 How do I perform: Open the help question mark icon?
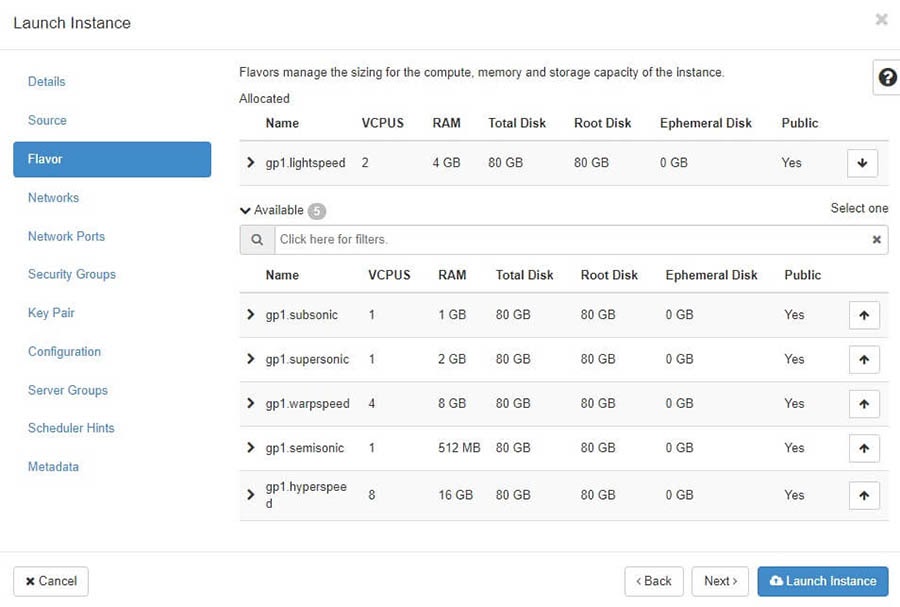(886, 78)
